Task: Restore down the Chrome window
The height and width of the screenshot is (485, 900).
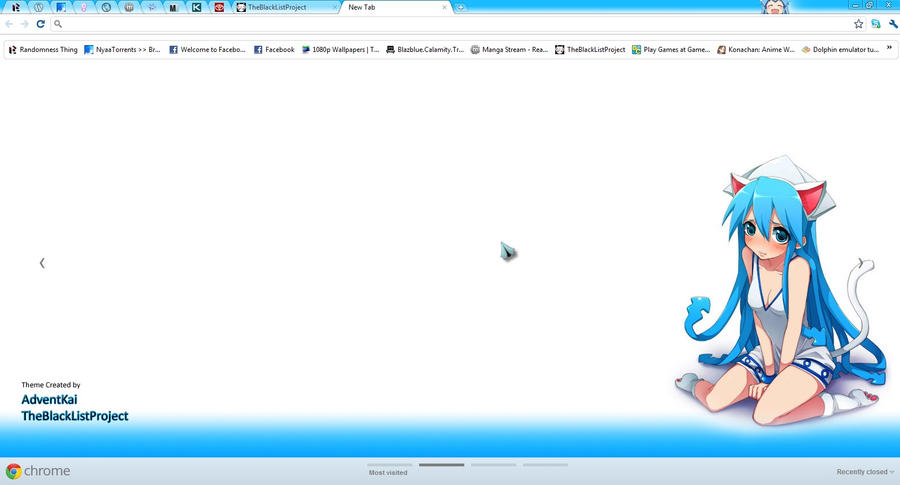Action: click(870, 5)
